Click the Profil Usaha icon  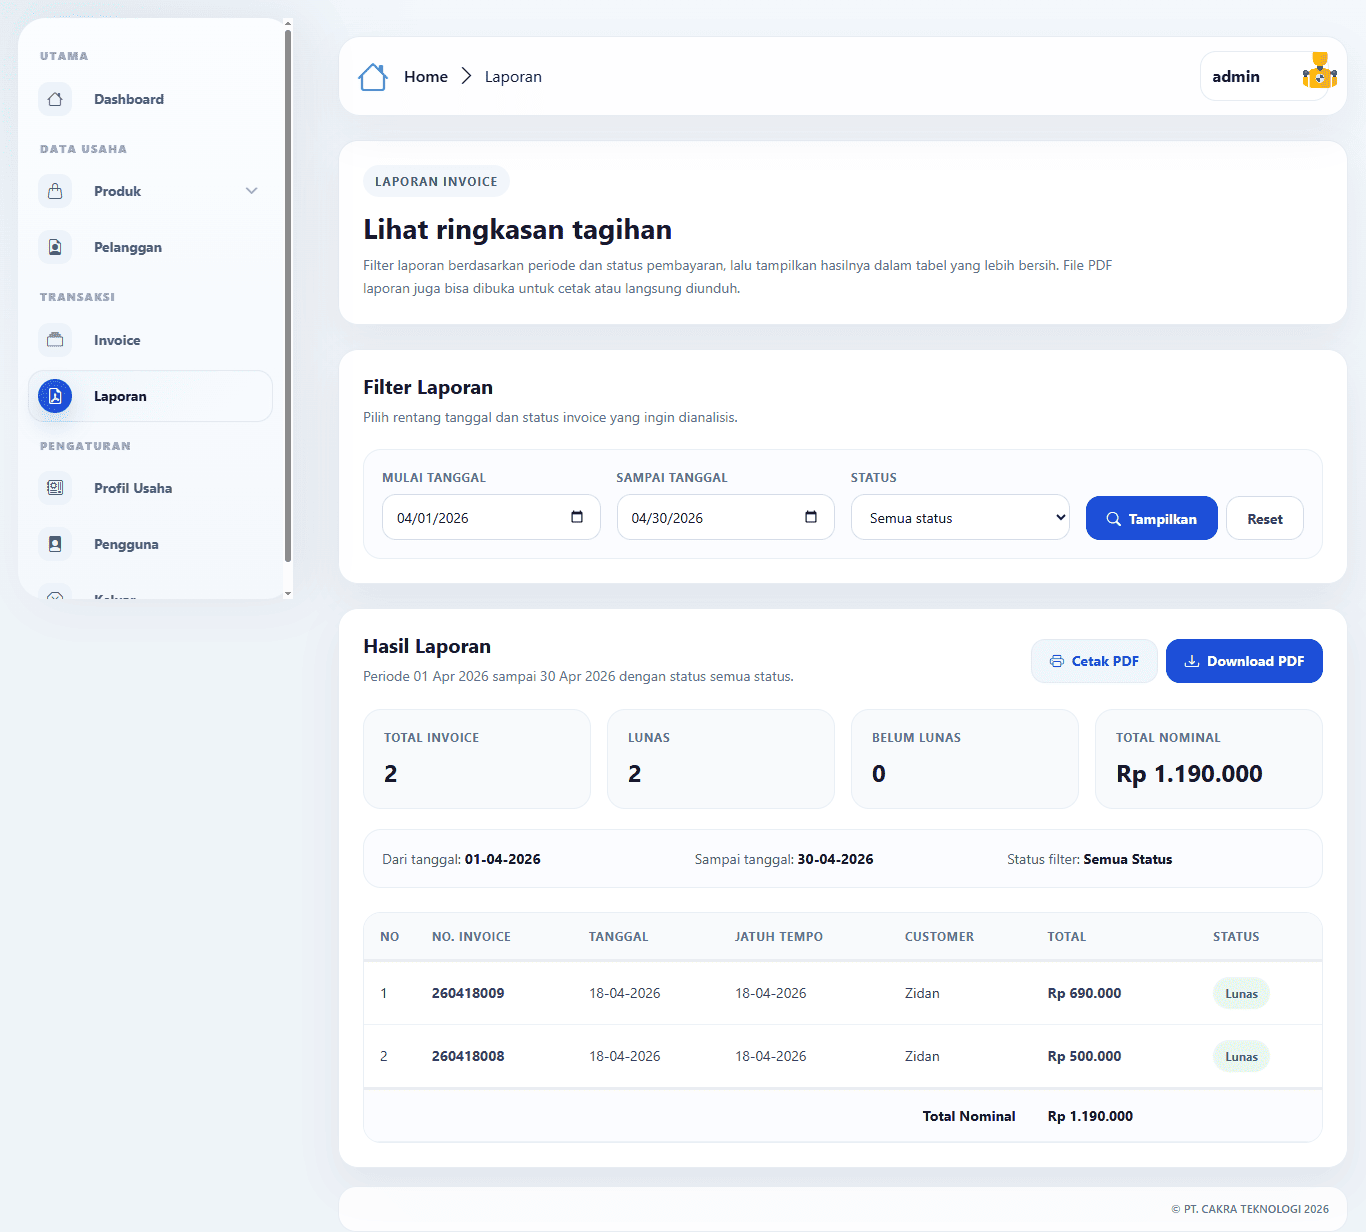(x=55, y=488)
